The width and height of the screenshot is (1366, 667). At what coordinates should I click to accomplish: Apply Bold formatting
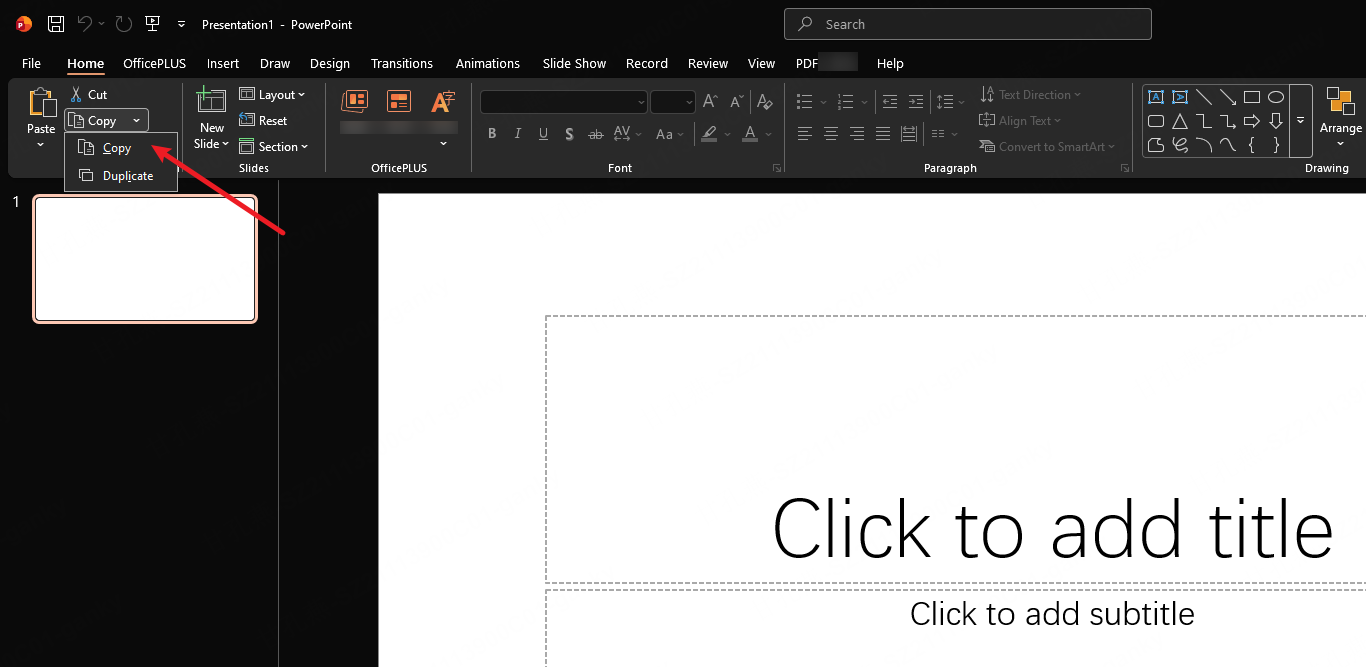click(x=492, y=134)
